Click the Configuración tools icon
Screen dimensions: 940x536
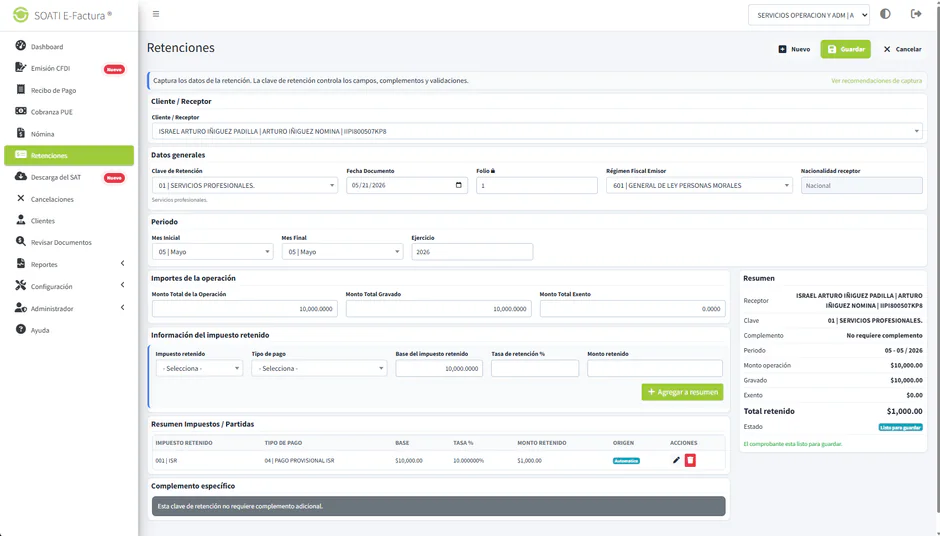(x=20, y=285)
